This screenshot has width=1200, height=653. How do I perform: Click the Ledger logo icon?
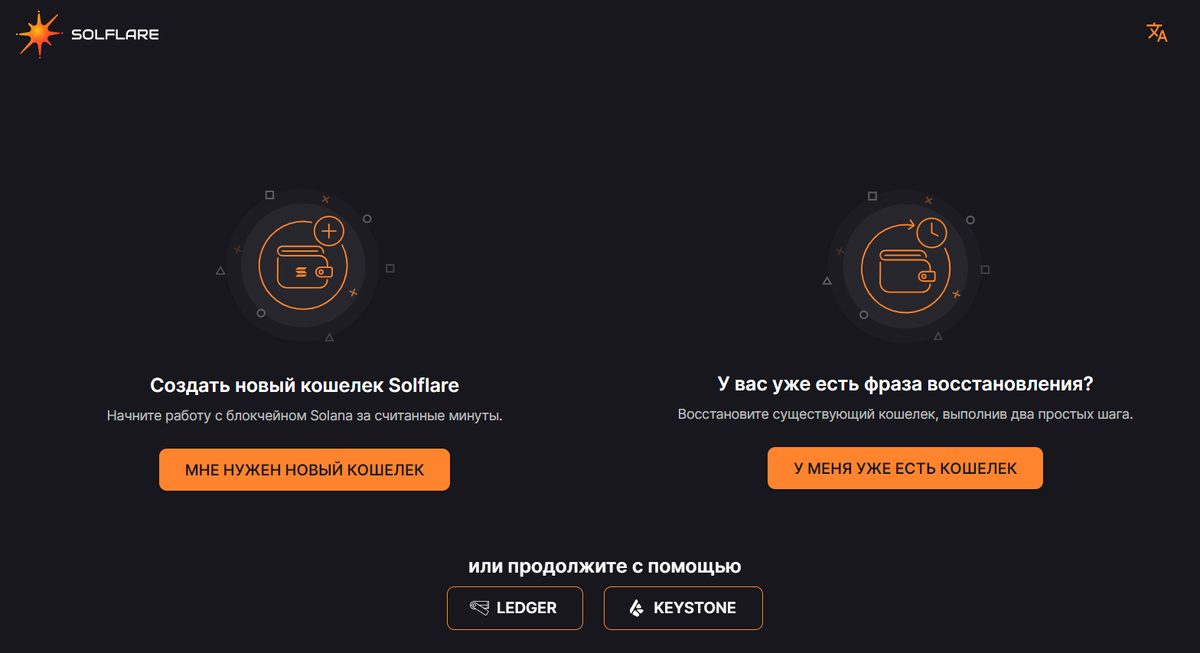coord(481,608)
